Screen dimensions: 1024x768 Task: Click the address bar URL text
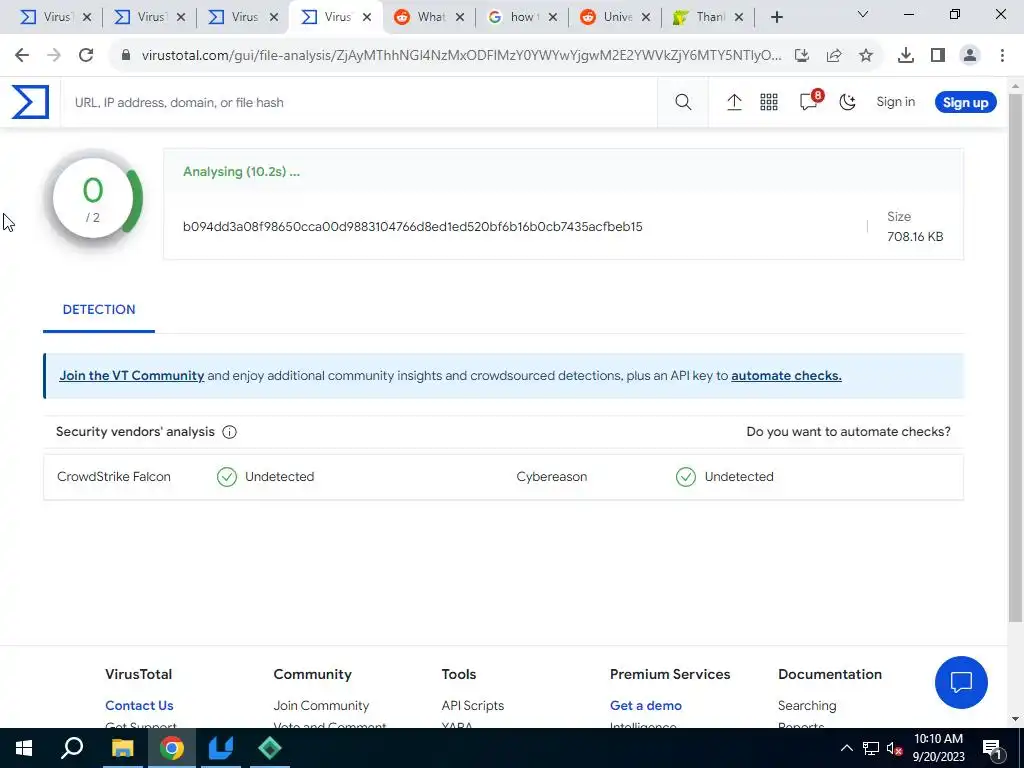coord(461,56)
